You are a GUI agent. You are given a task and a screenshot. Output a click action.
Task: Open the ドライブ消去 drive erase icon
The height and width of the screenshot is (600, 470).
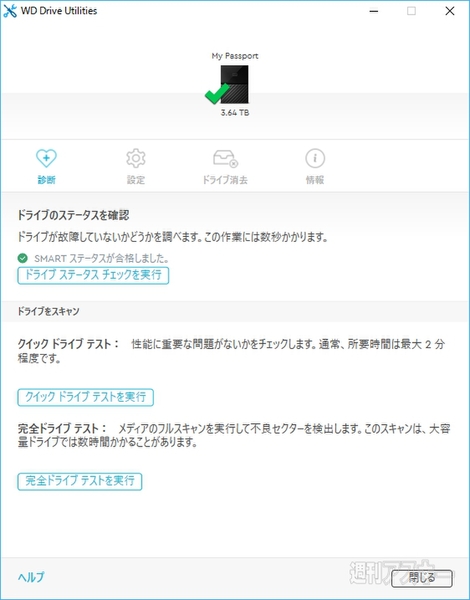click(x=225, y=158)
